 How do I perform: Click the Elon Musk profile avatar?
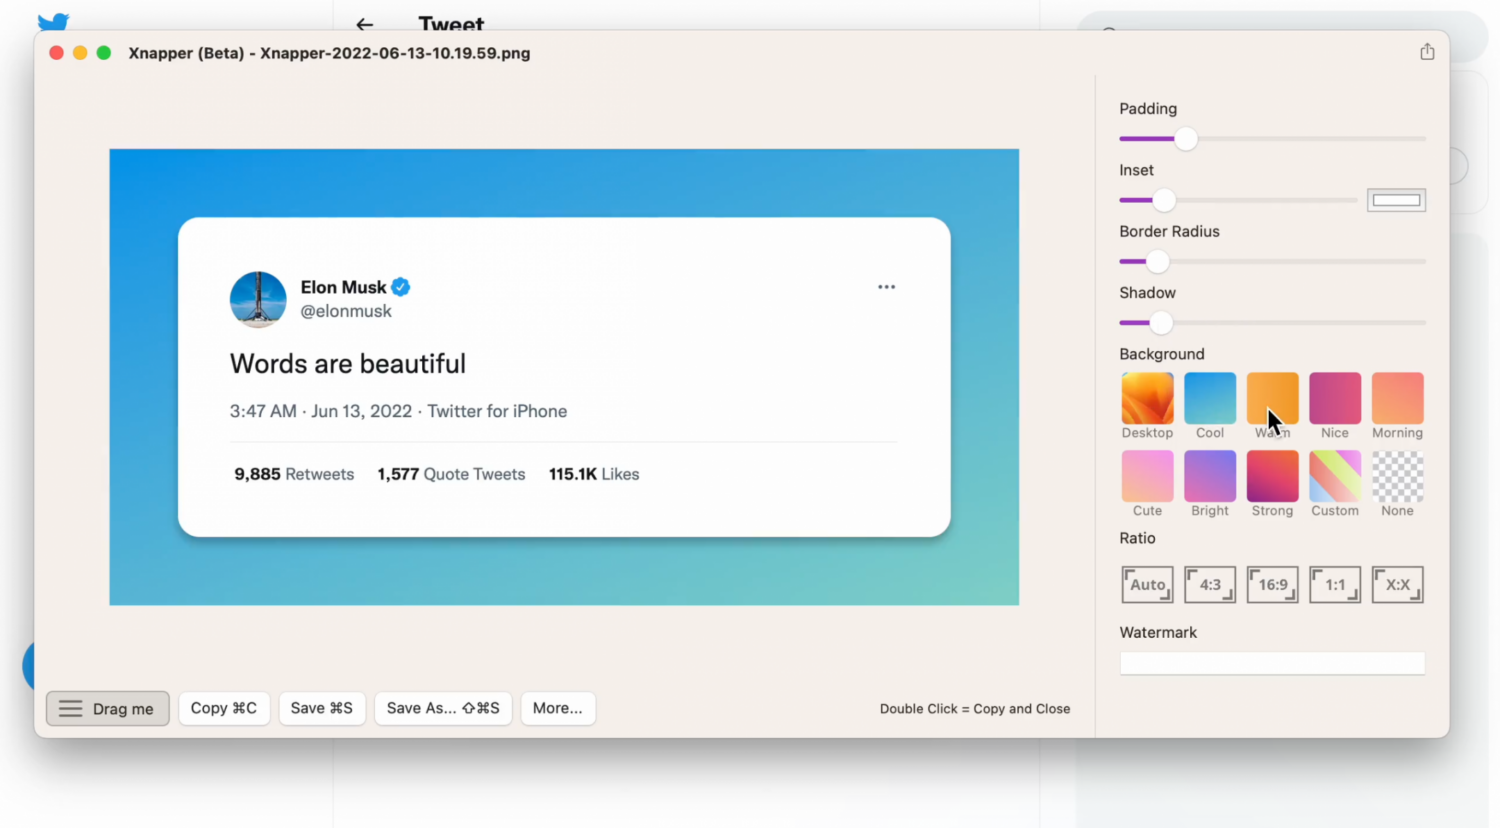click(258, 299)
